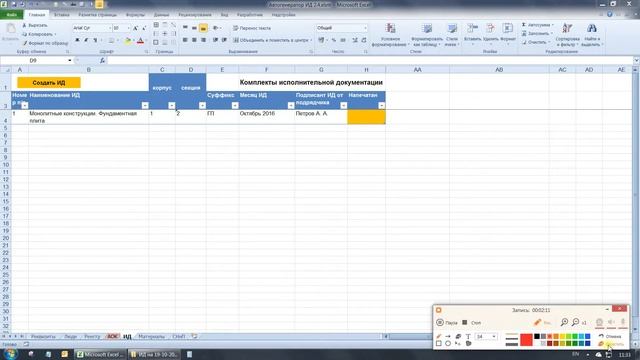This screenshot has width=640, height=360.
Task: Click the Формат по образцу format painter
Action: coord(45,43)
